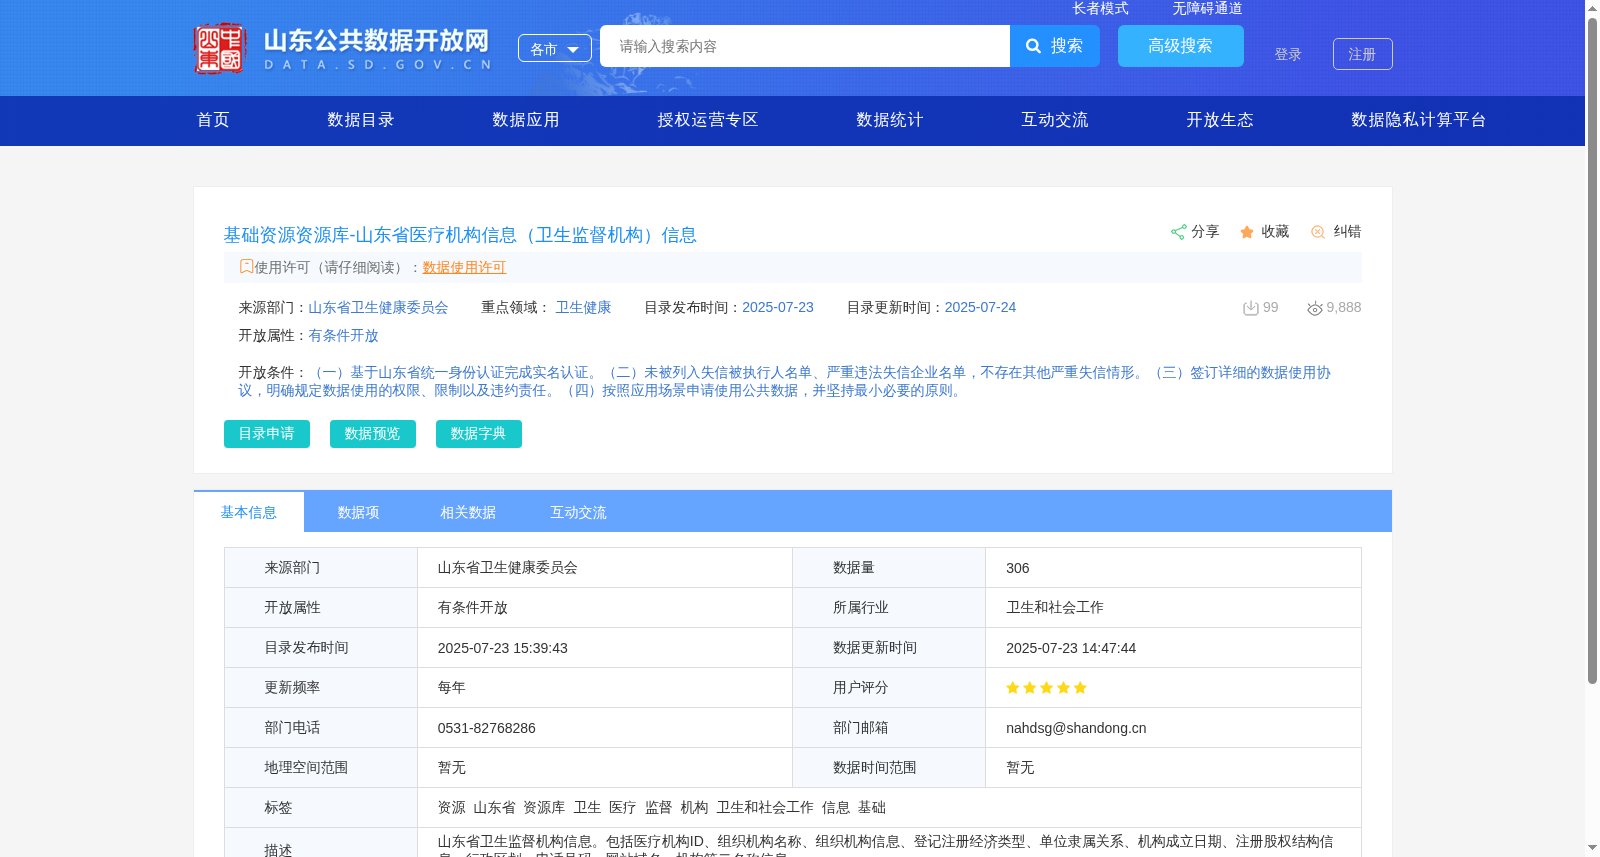Click the search input field

(805, 46)
